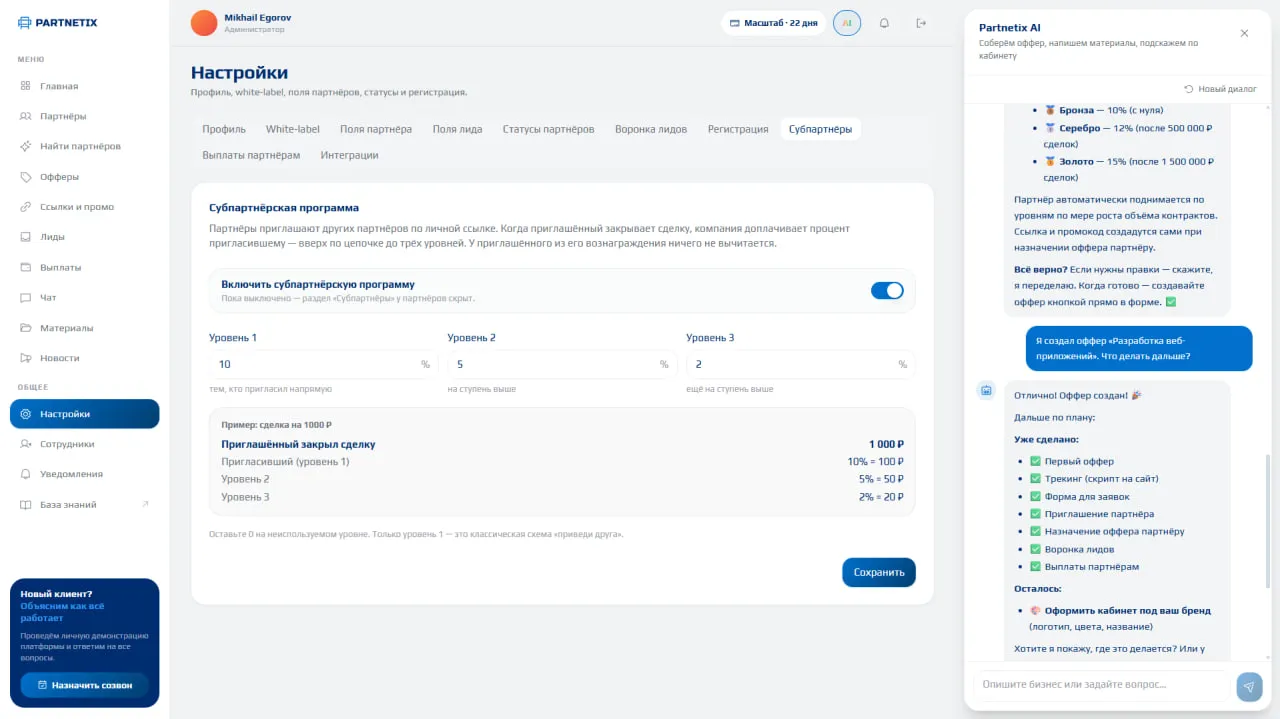Open the AI assistant round button
Viewport: 1280px width, 719px height.
847,23
